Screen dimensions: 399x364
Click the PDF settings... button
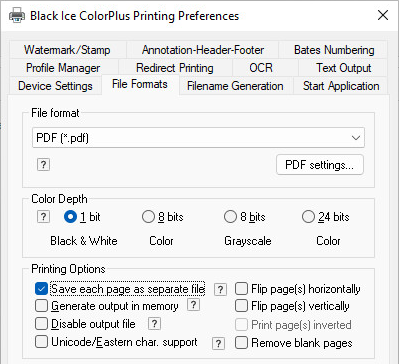click(x=320, y=165)
